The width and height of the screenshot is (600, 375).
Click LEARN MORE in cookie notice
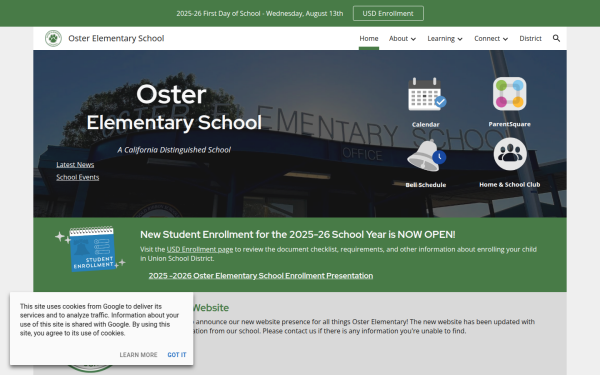138,355
